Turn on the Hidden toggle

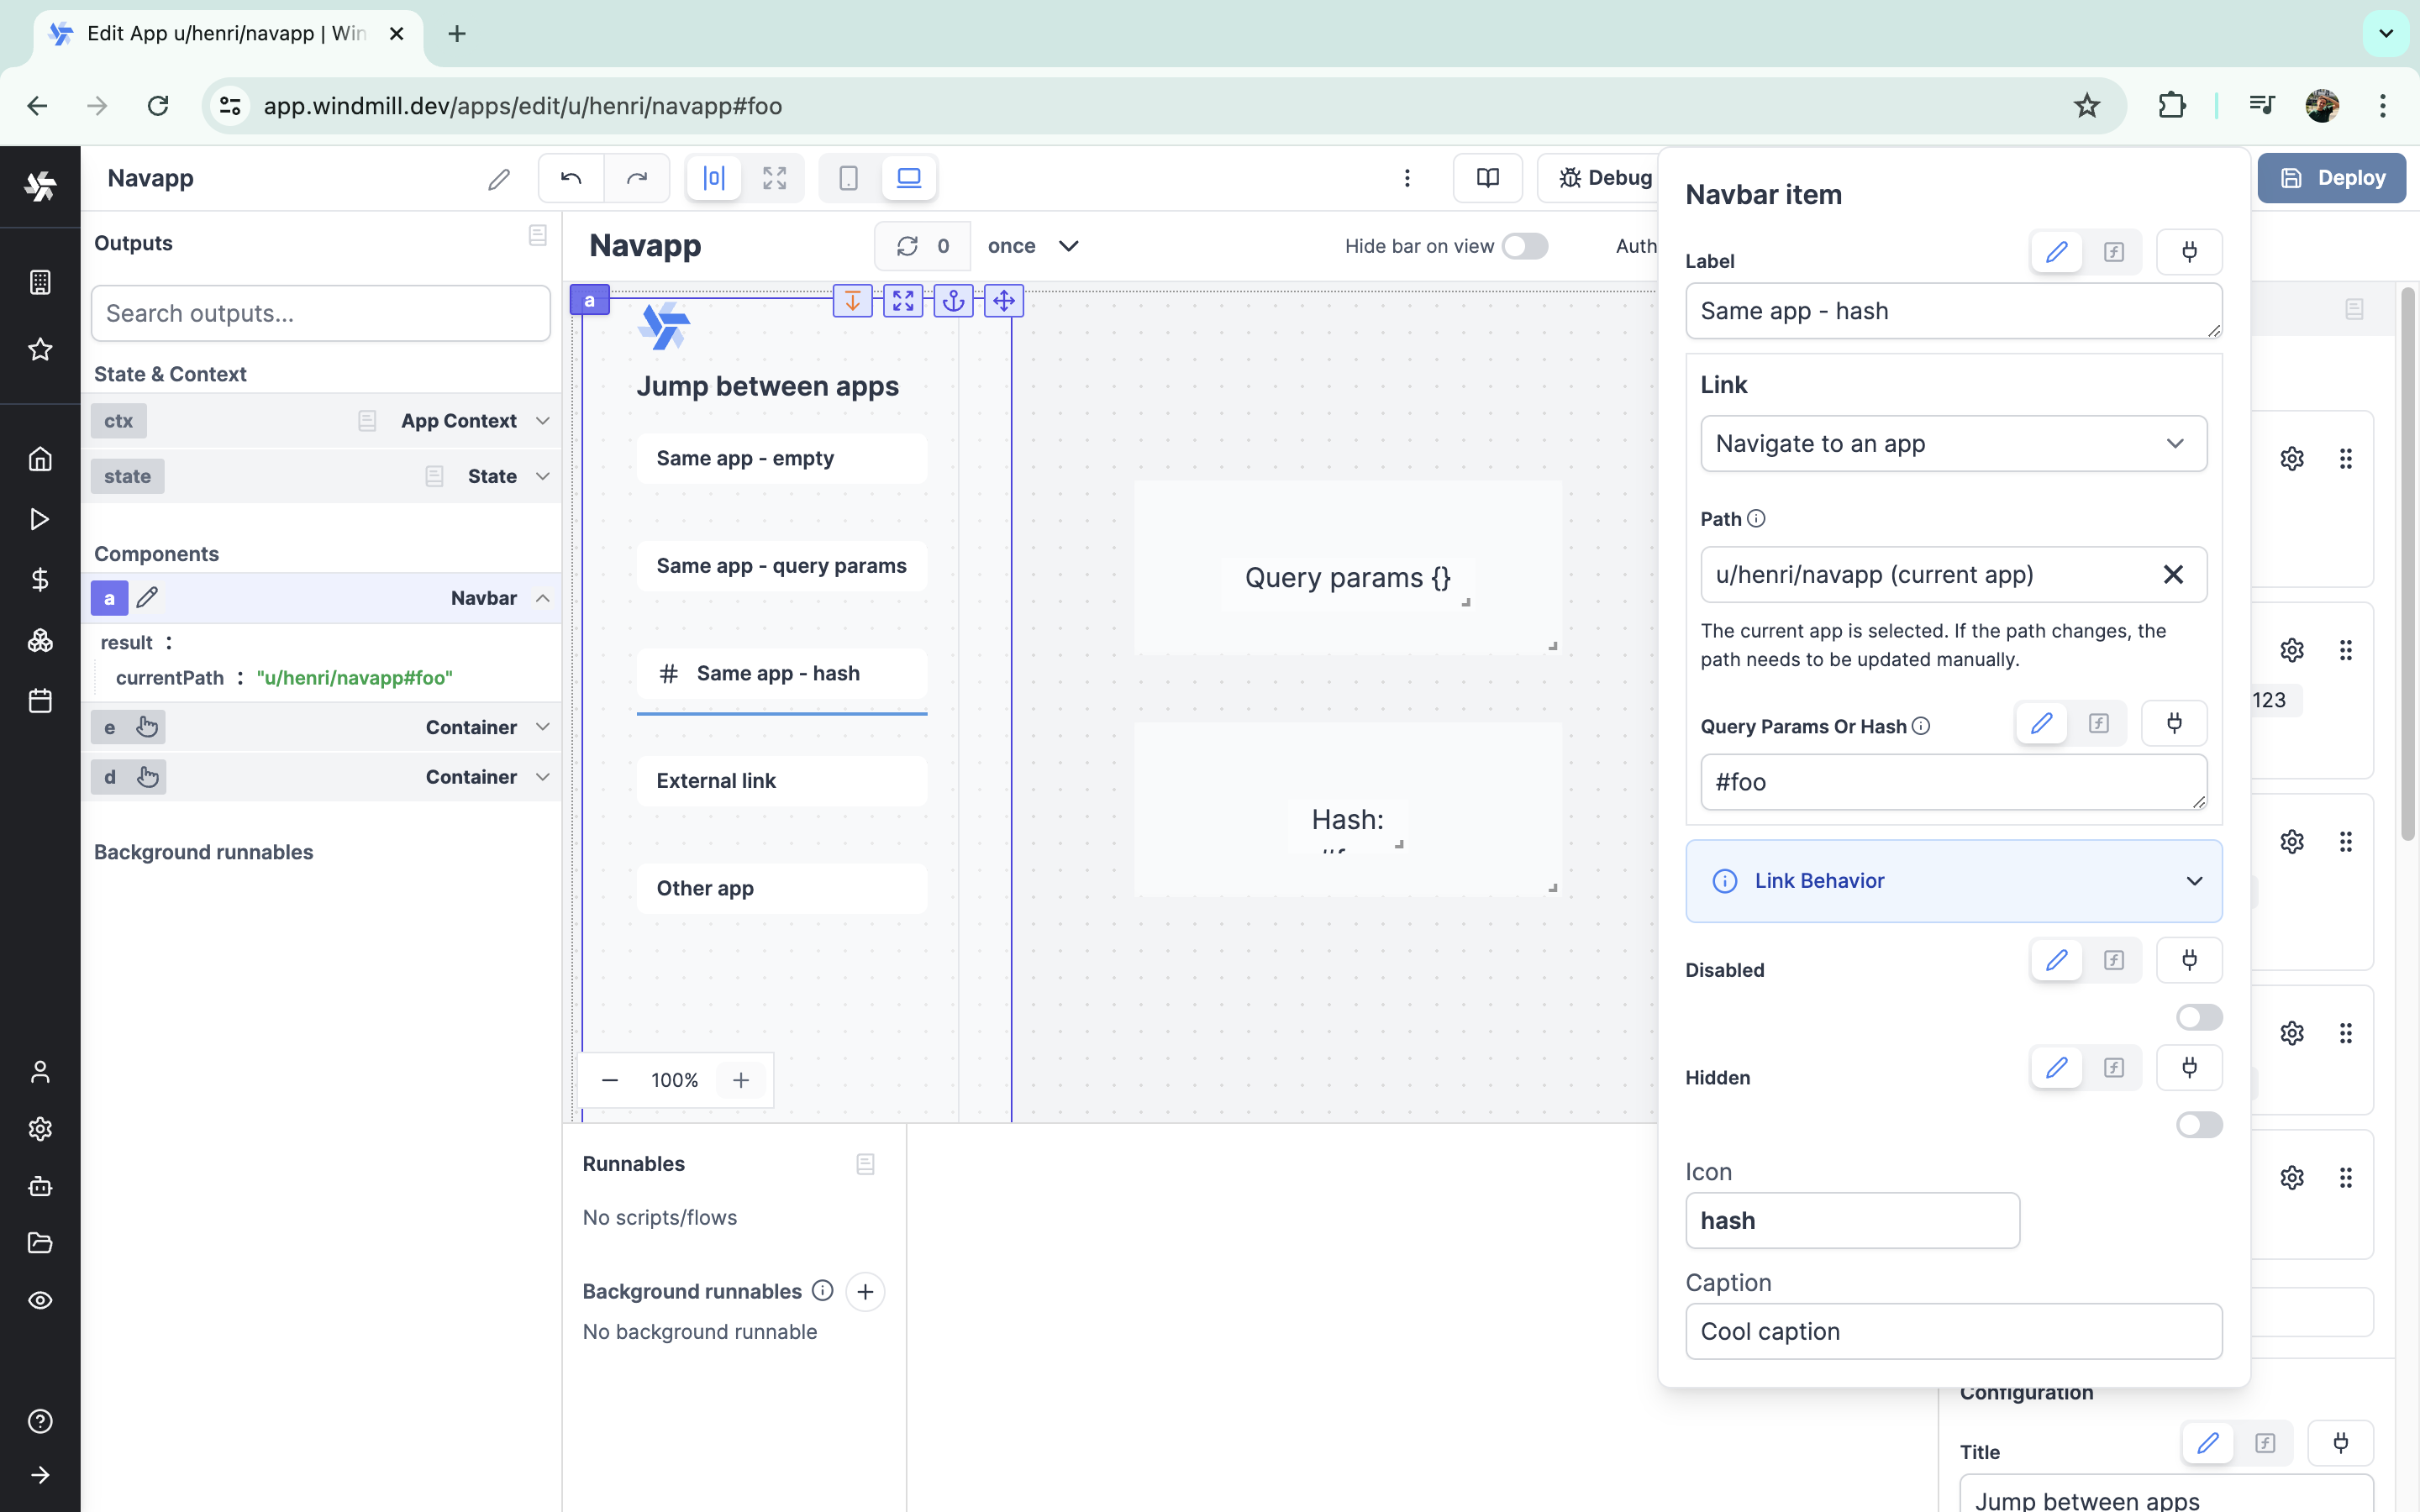2198,1125
